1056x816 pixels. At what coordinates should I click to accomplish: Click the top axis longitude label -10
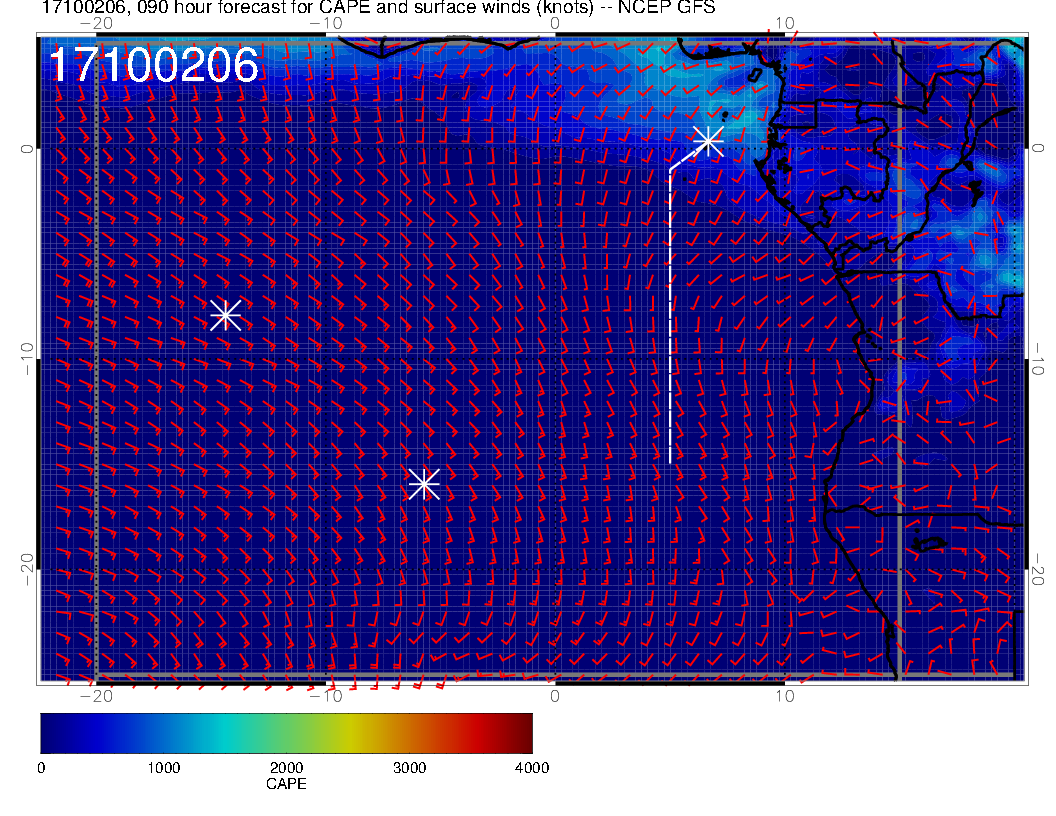tap(326, 23)
